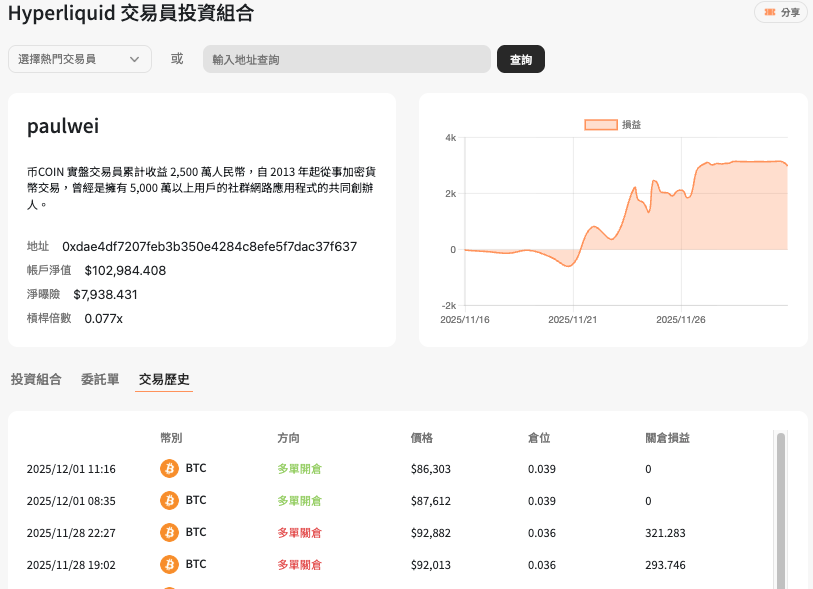813x589 pixels.
Task: Click BTC coin icon in 22:27 row
Action: pos(170,533)
